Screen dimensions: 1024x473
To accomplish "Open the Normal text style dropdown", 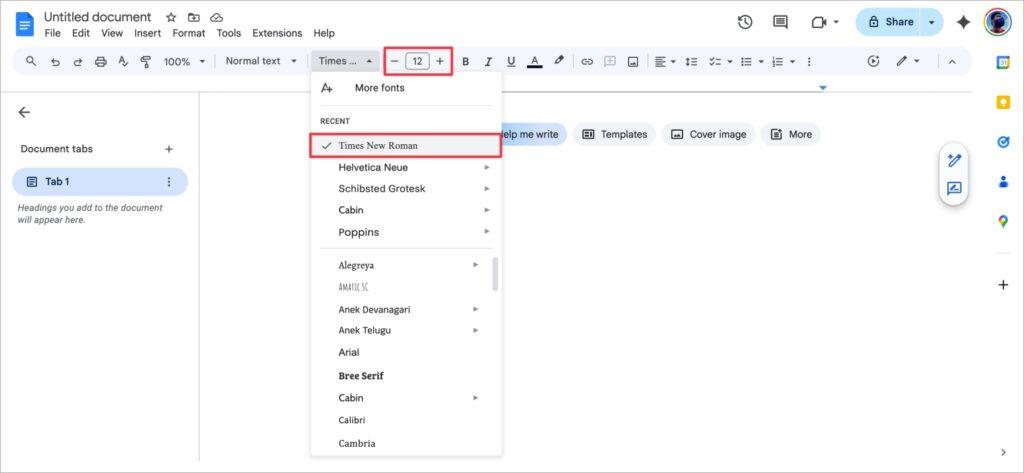I will [261, 61].
